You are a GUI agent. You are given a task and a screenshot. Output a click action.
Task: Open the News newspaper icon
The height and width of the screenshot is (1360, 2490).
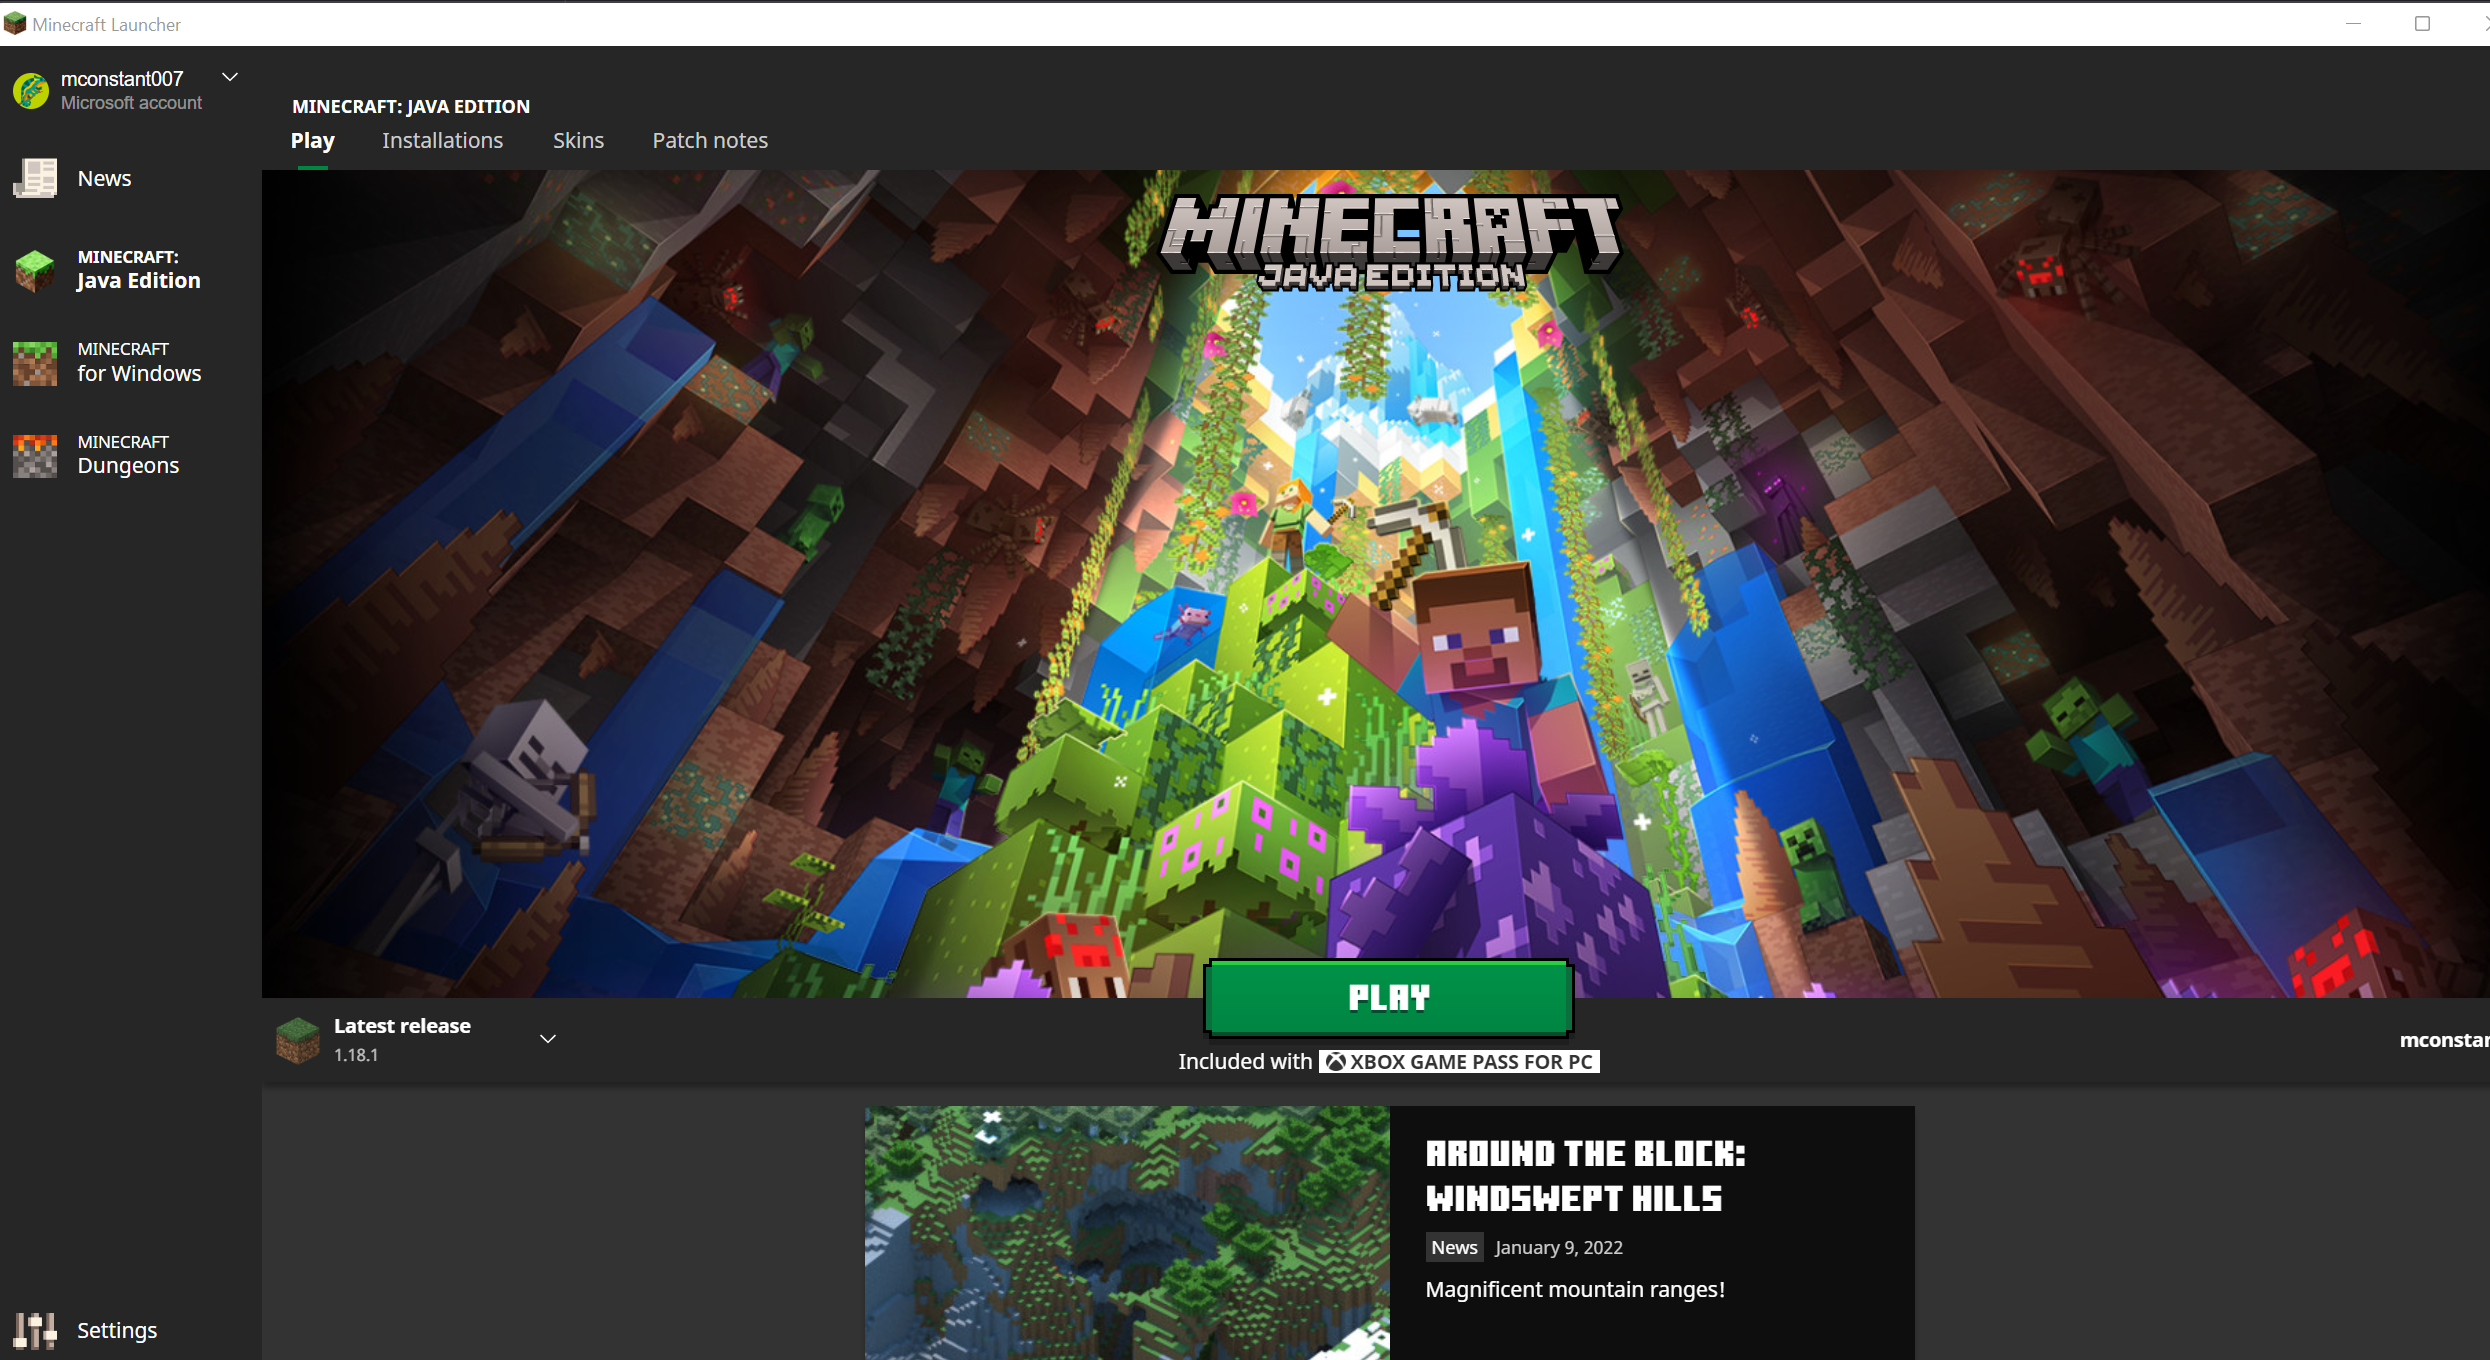(x=35, y=178)
